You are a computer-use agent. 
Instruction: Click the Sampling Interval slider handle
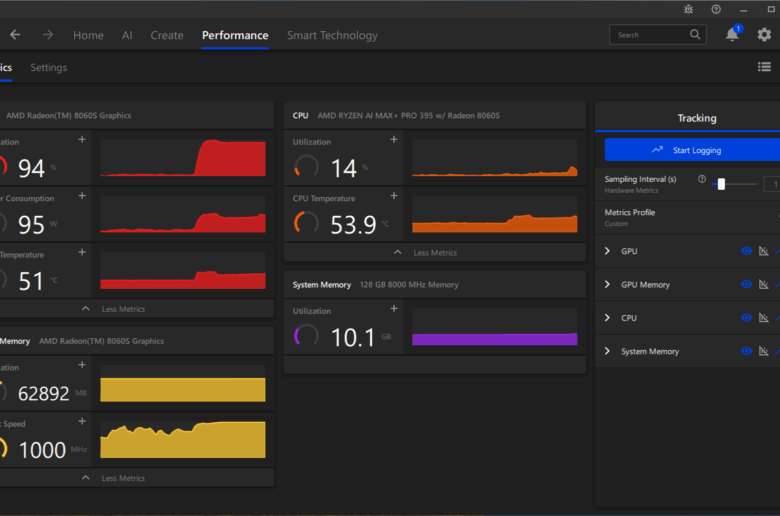click(721, 184)
